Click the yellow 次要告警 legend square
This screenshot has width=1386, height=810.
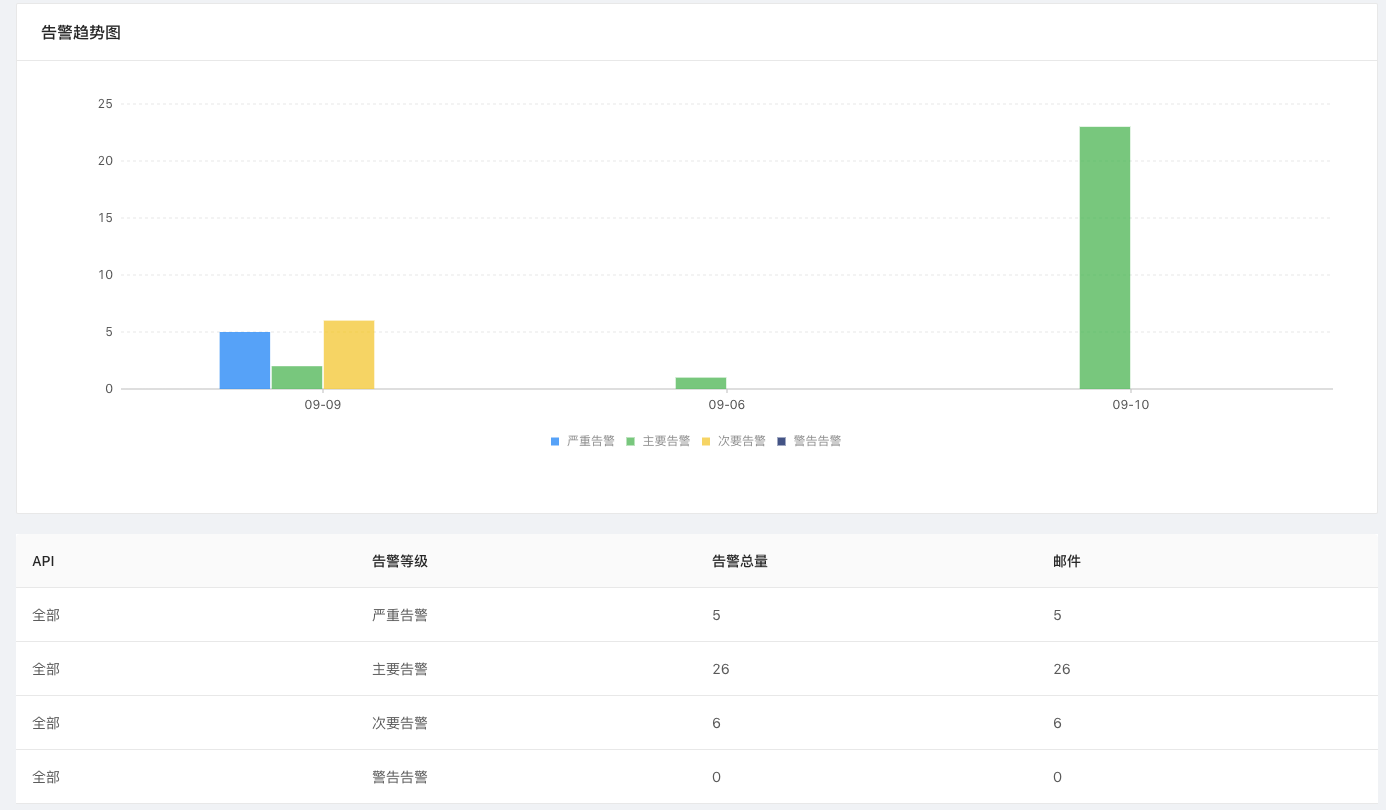(706, 441)
